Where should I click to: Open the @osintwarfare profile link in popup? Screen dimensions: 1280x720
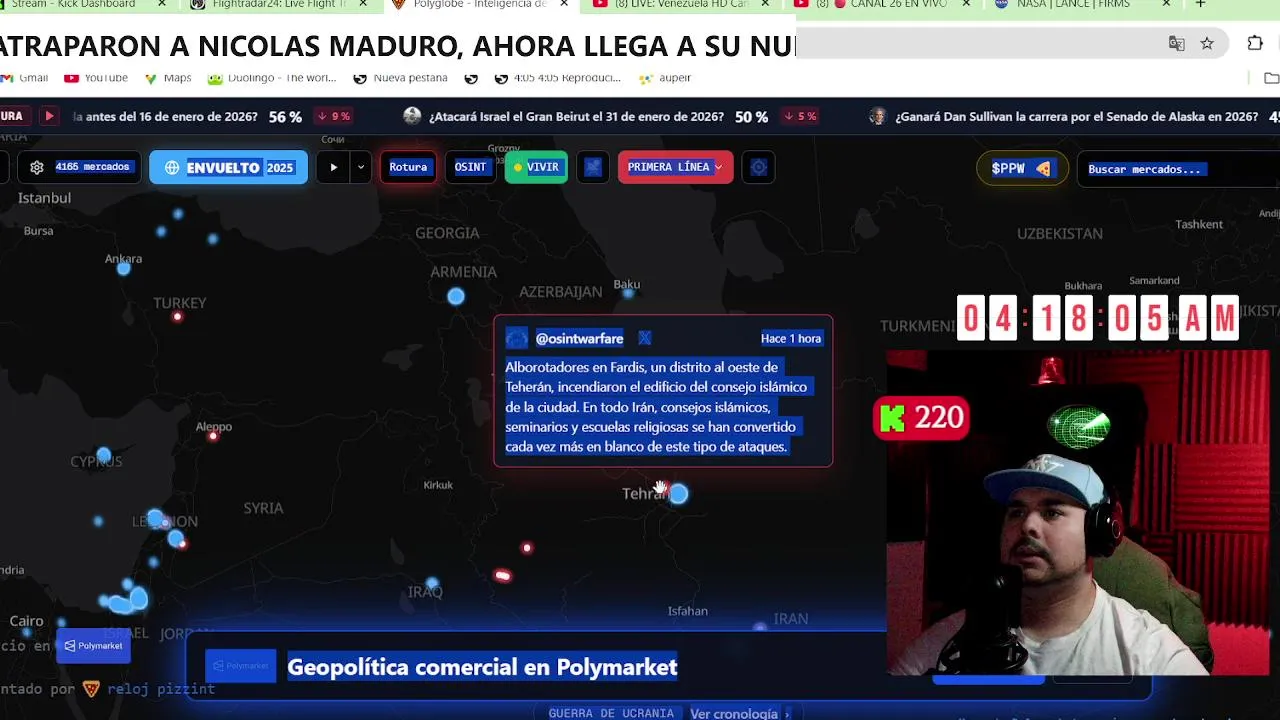tap(579, 338)
